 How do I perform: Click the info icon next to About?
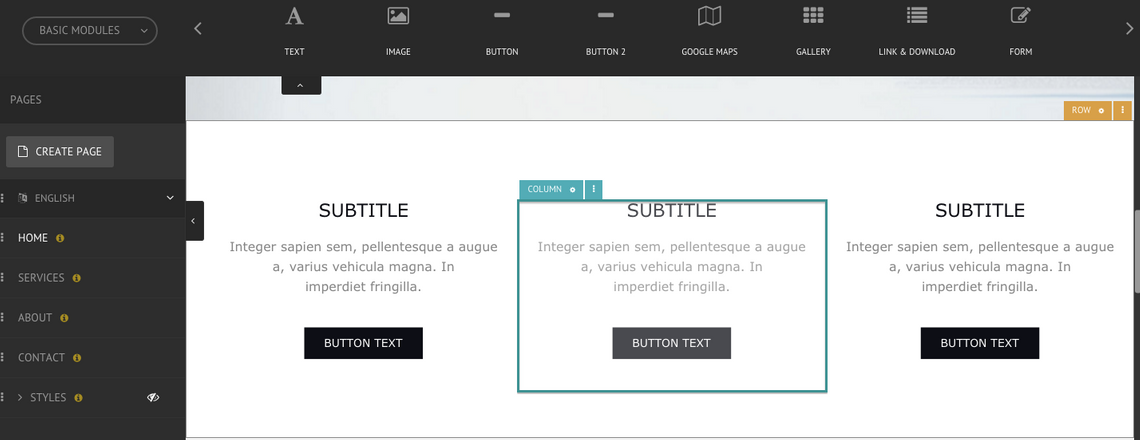tap(64, 318)
